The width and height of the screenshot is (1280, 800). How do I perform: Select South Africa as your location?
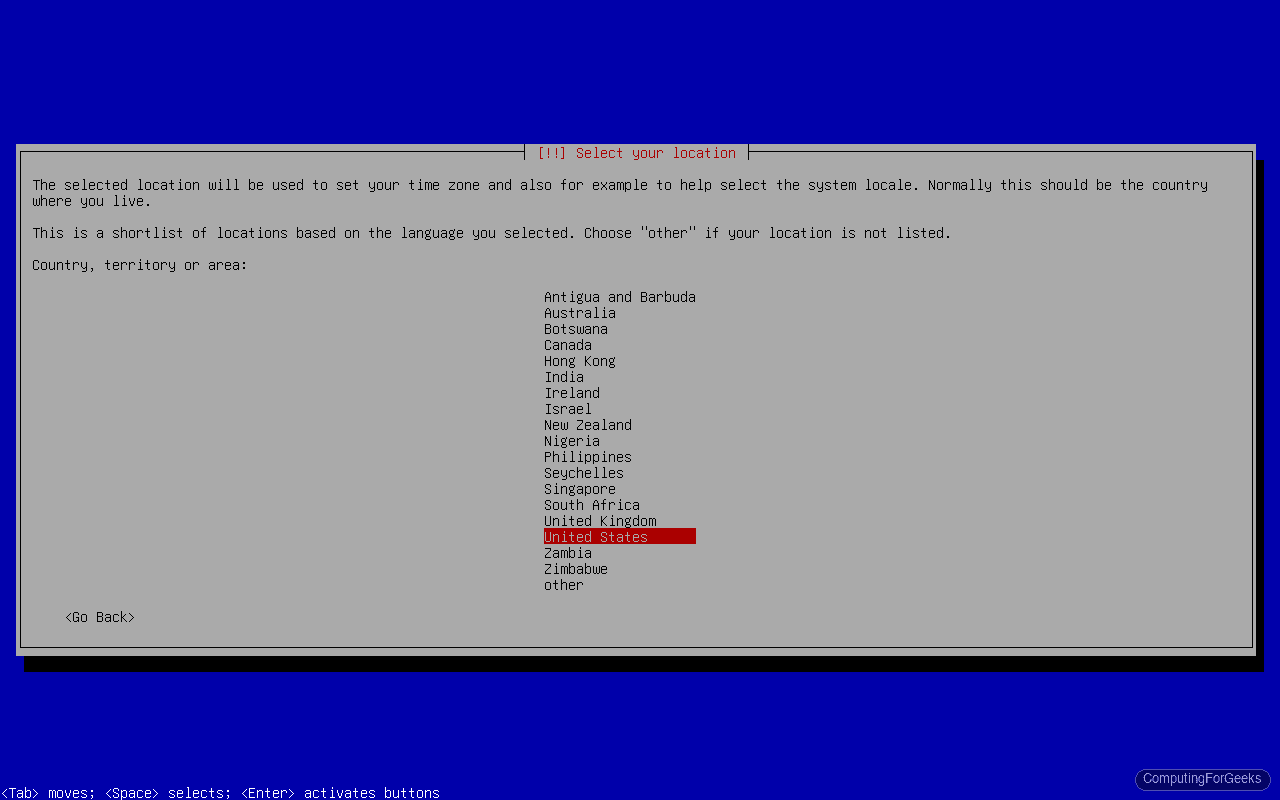coord(591,505)
